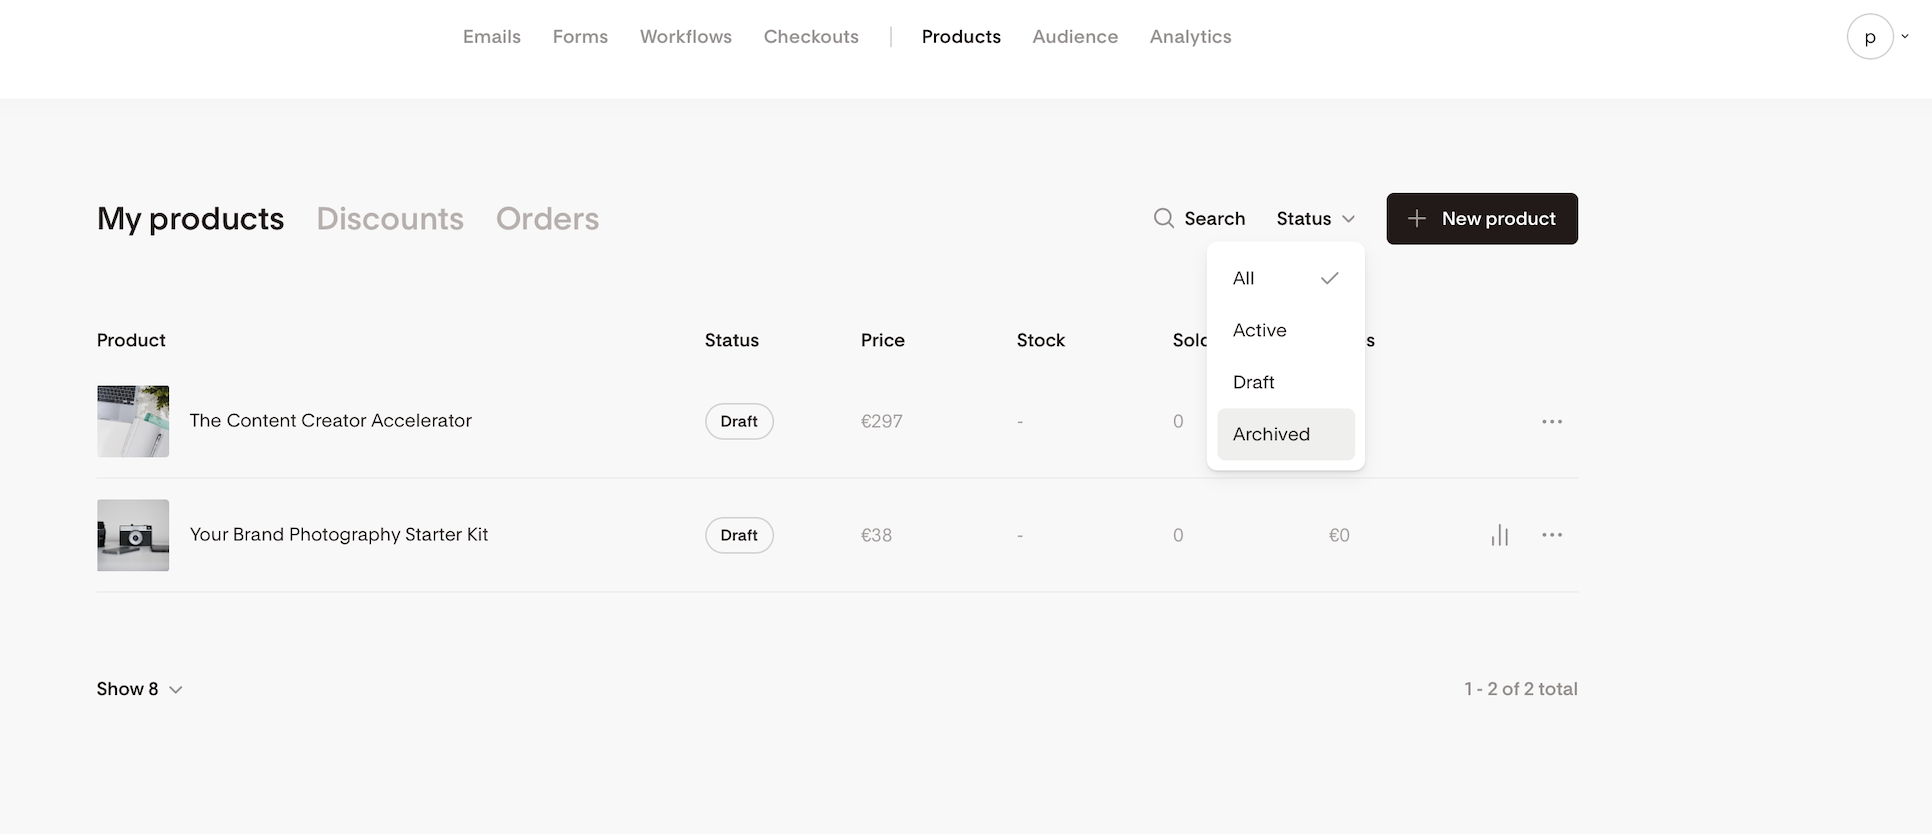Image resolution: width=1932 pixels, height=834 pixels.
Task: View analytics chart for Photography Starter Kit
Action: coord(1499,535)
